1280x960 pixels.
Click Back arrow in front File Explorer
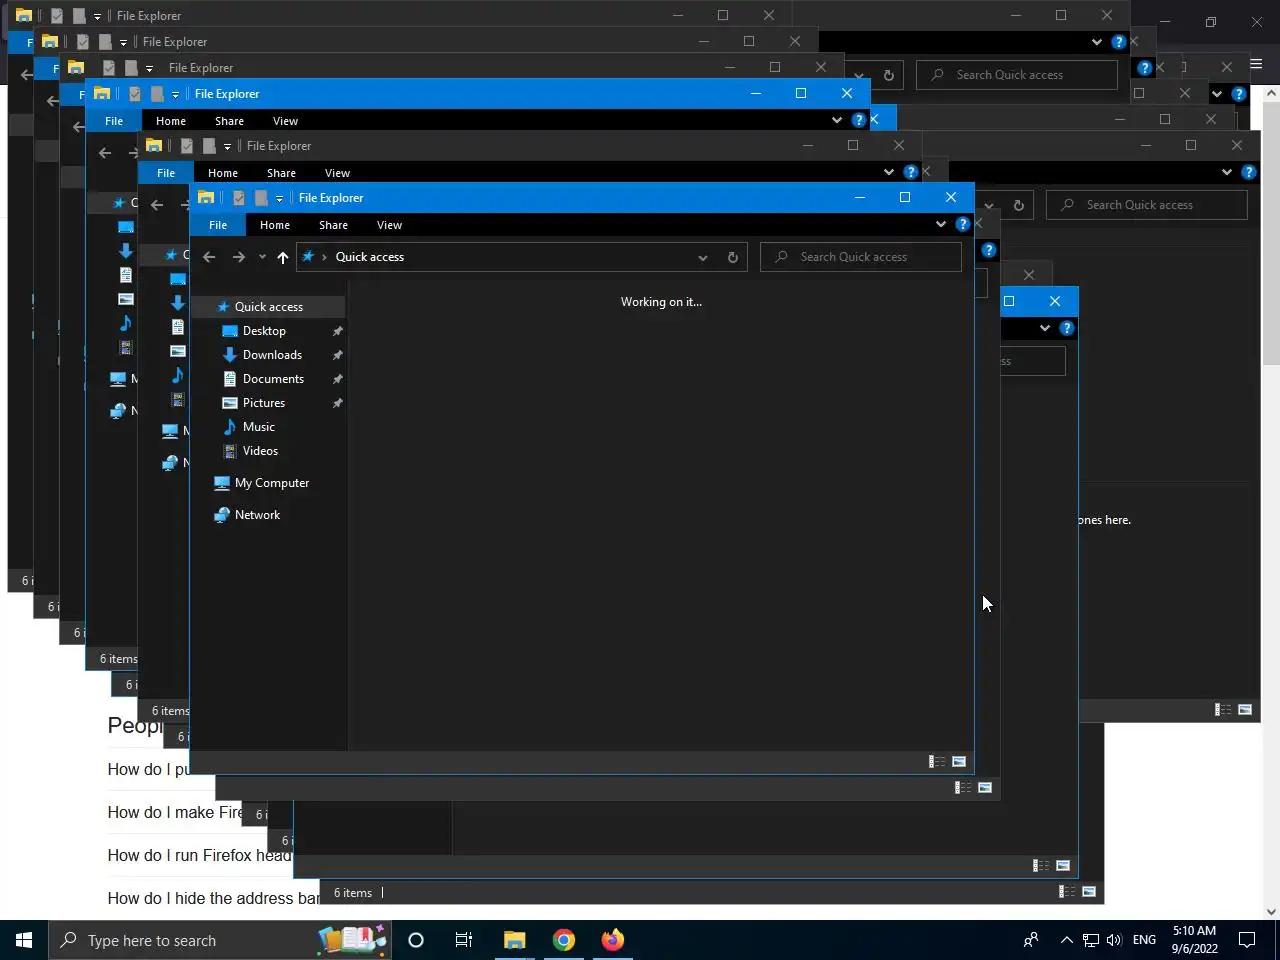tap(209, 257)
